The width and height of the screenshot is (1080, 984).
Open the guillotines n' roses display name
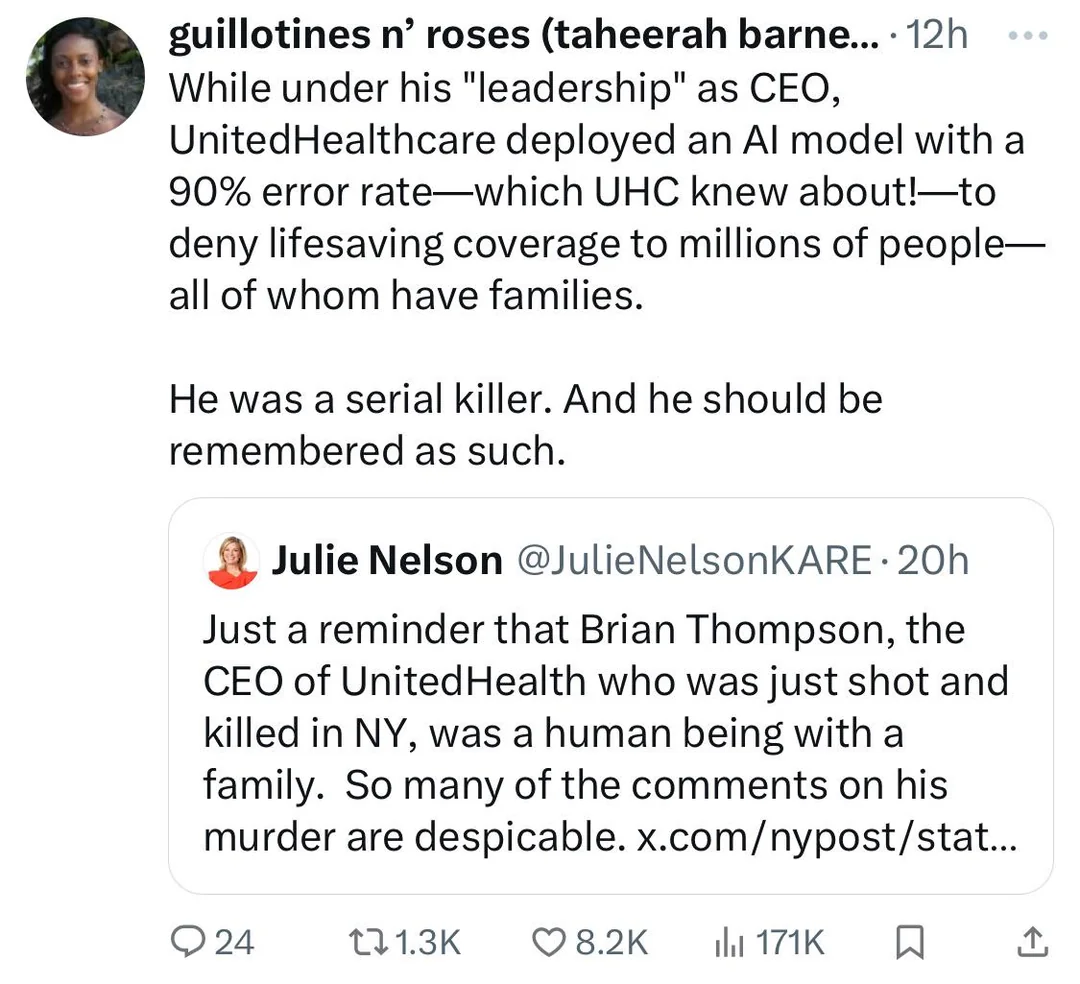[523, 34]
